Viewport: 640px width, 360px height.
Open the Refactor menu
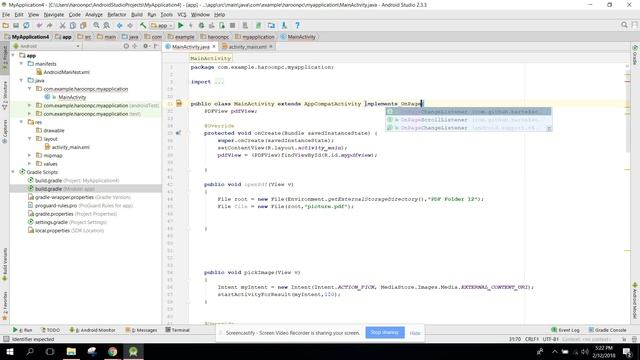117,15
